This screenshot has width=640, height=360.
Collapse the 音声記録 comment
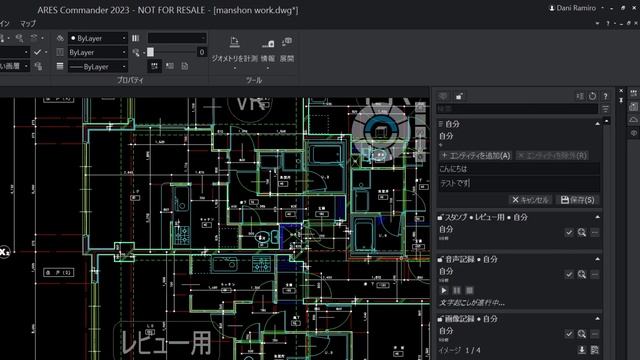[598, 259]
